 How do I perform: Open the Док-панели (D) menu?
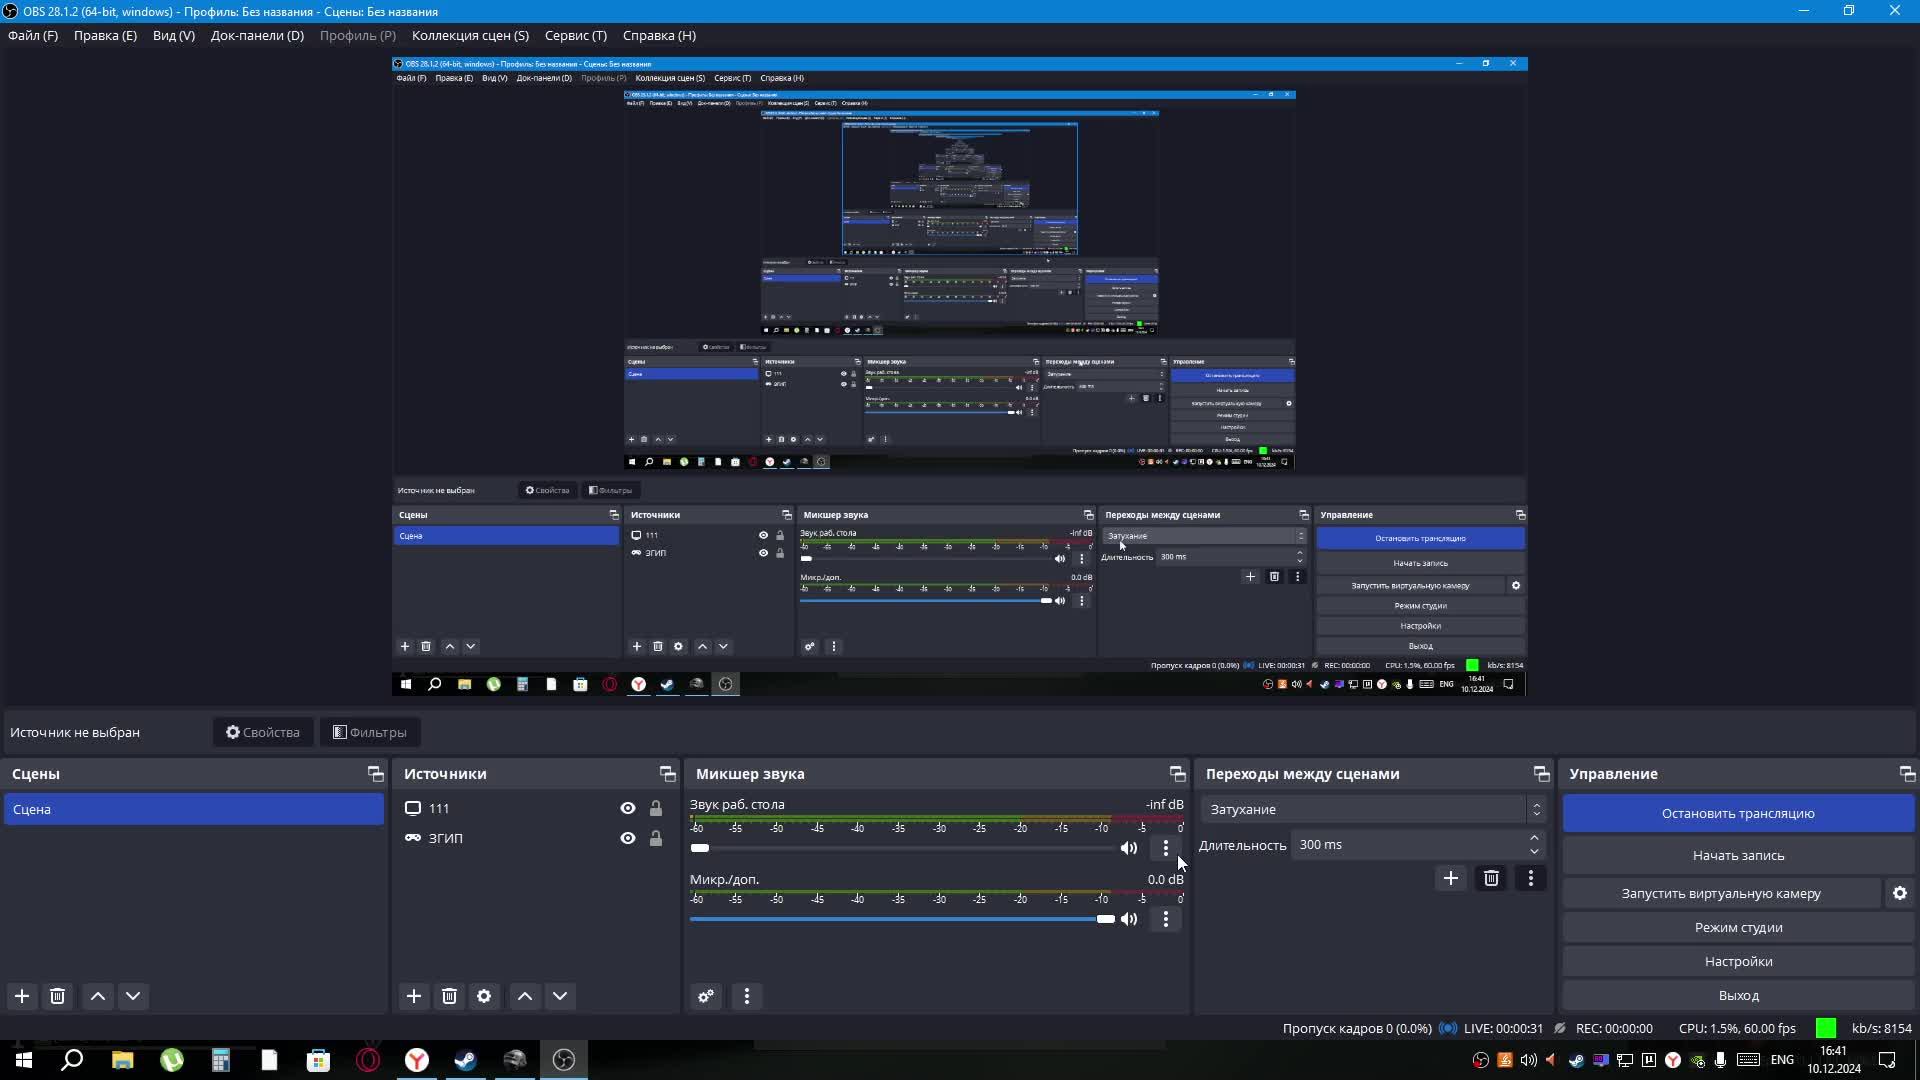click(257, 35)
